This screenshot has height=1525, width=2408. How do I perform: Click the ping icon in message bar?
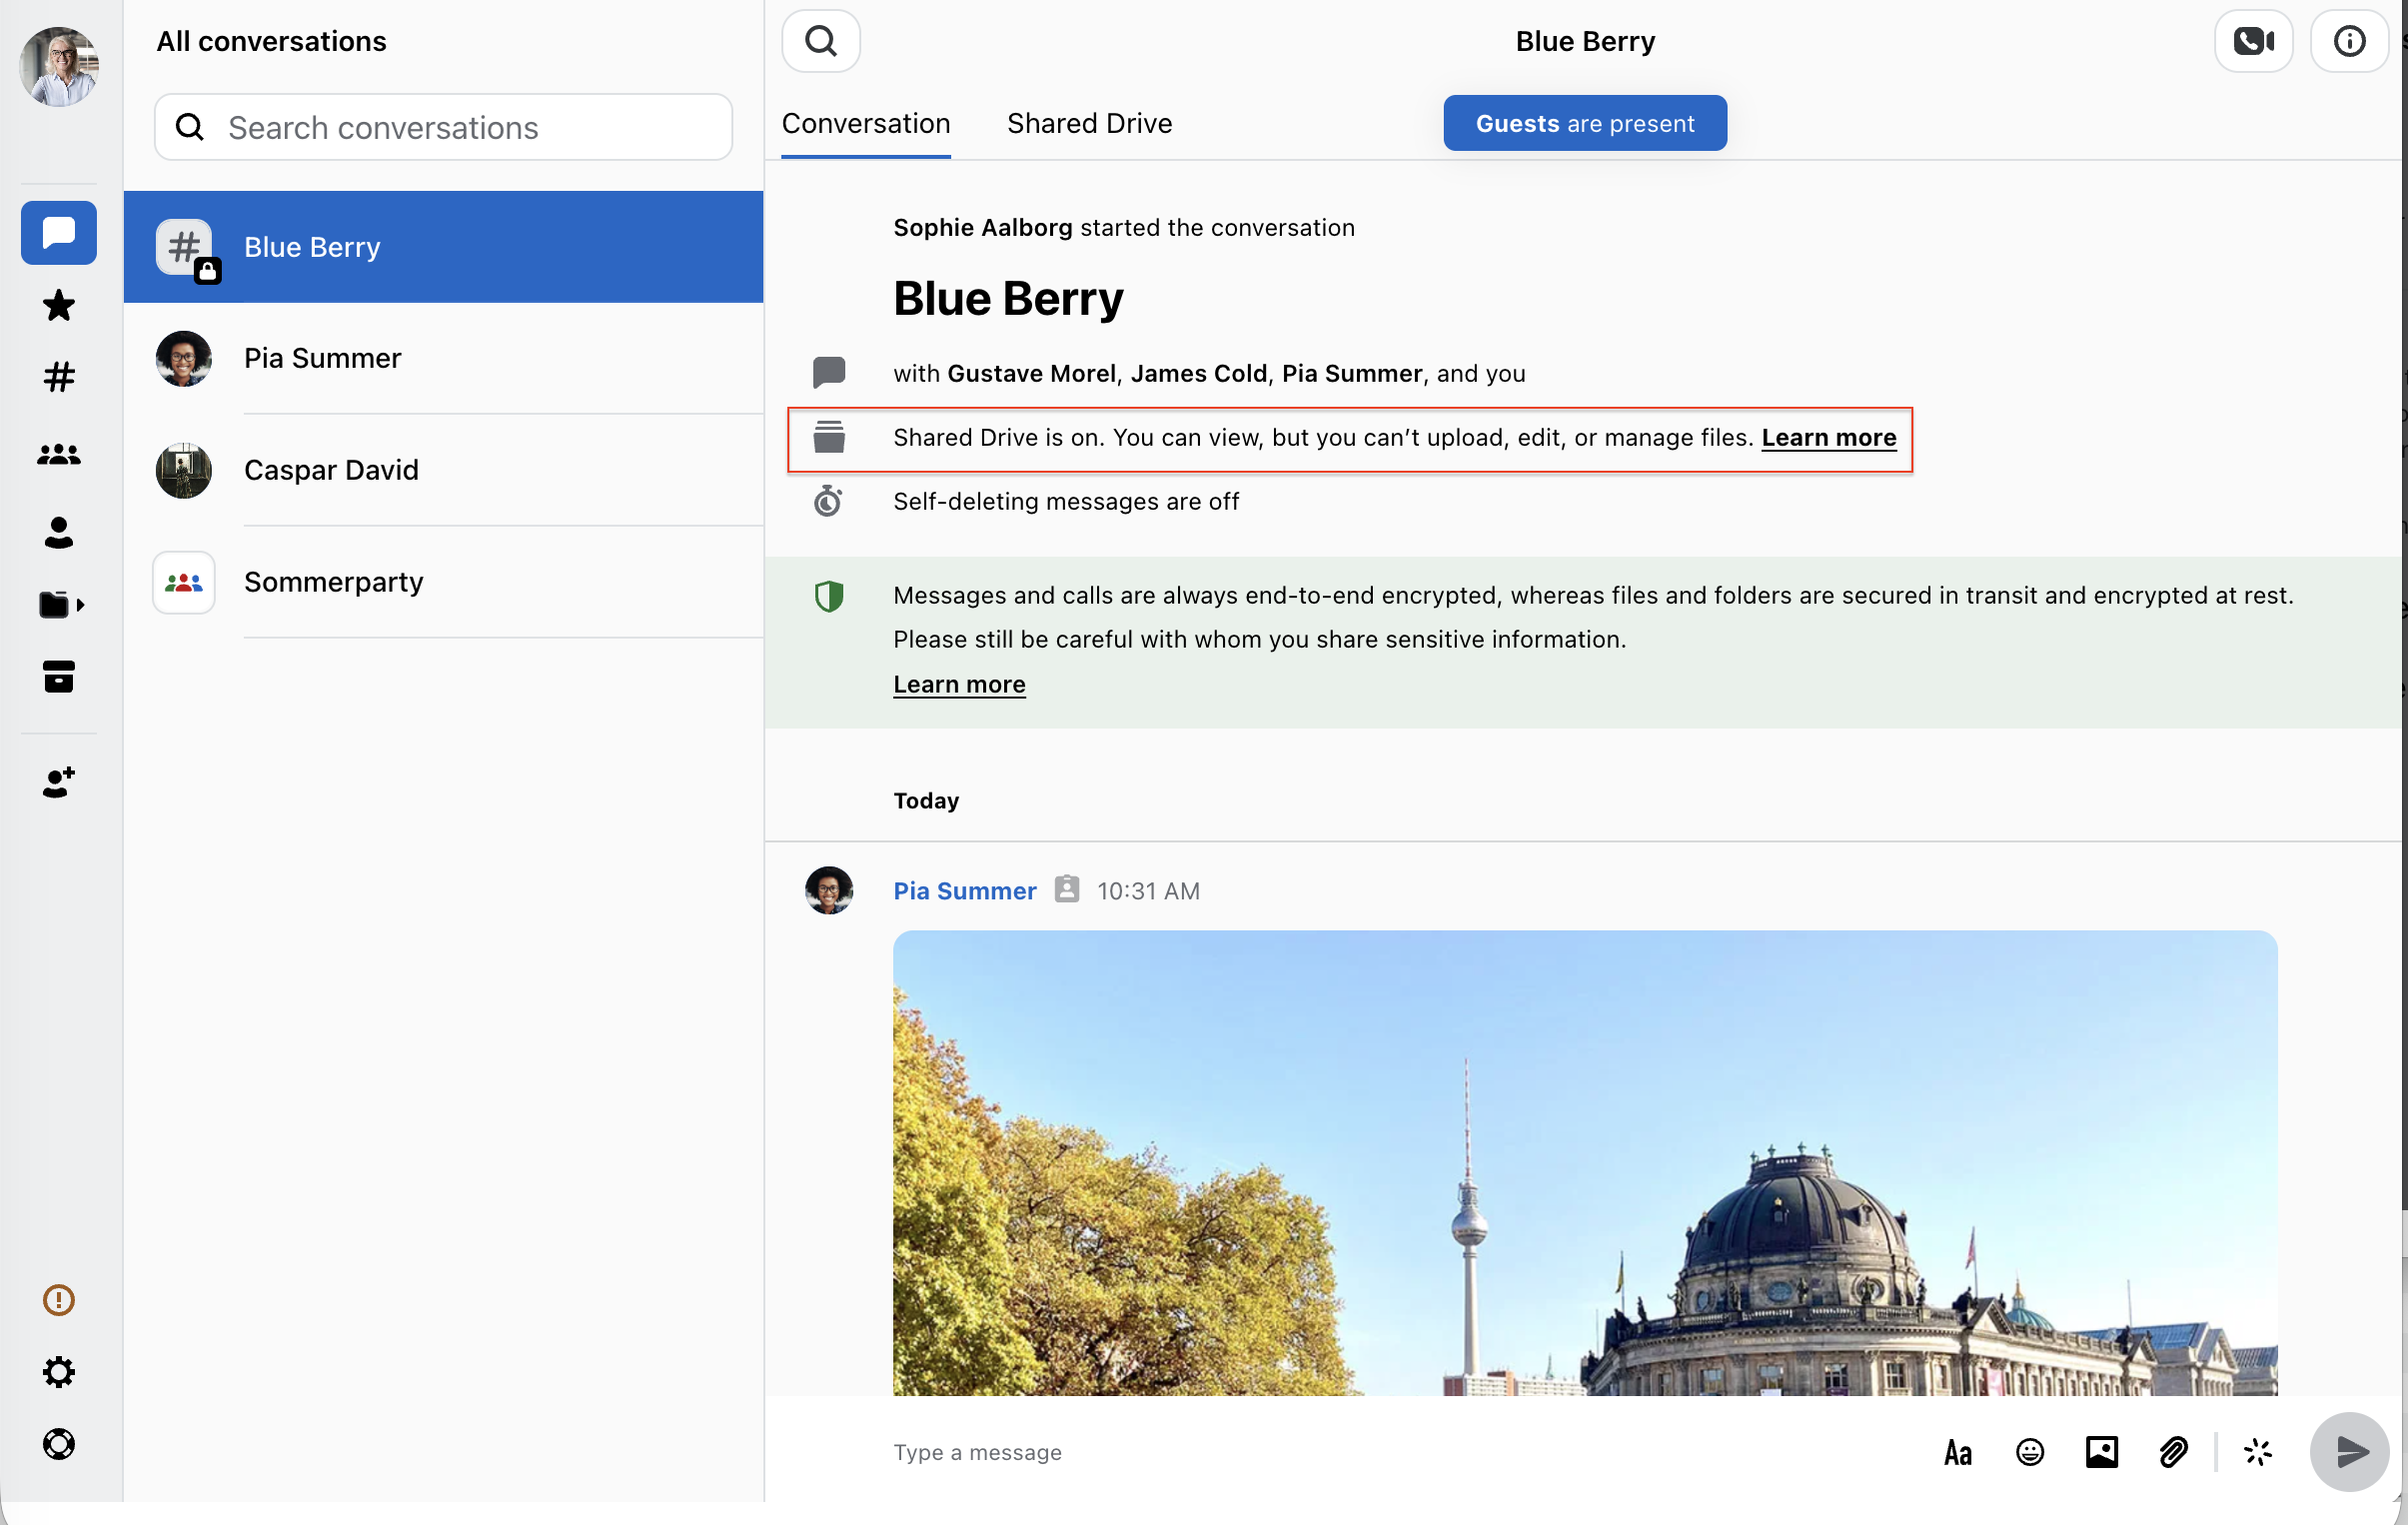pyautogui.click(x=2257, y=1451)
